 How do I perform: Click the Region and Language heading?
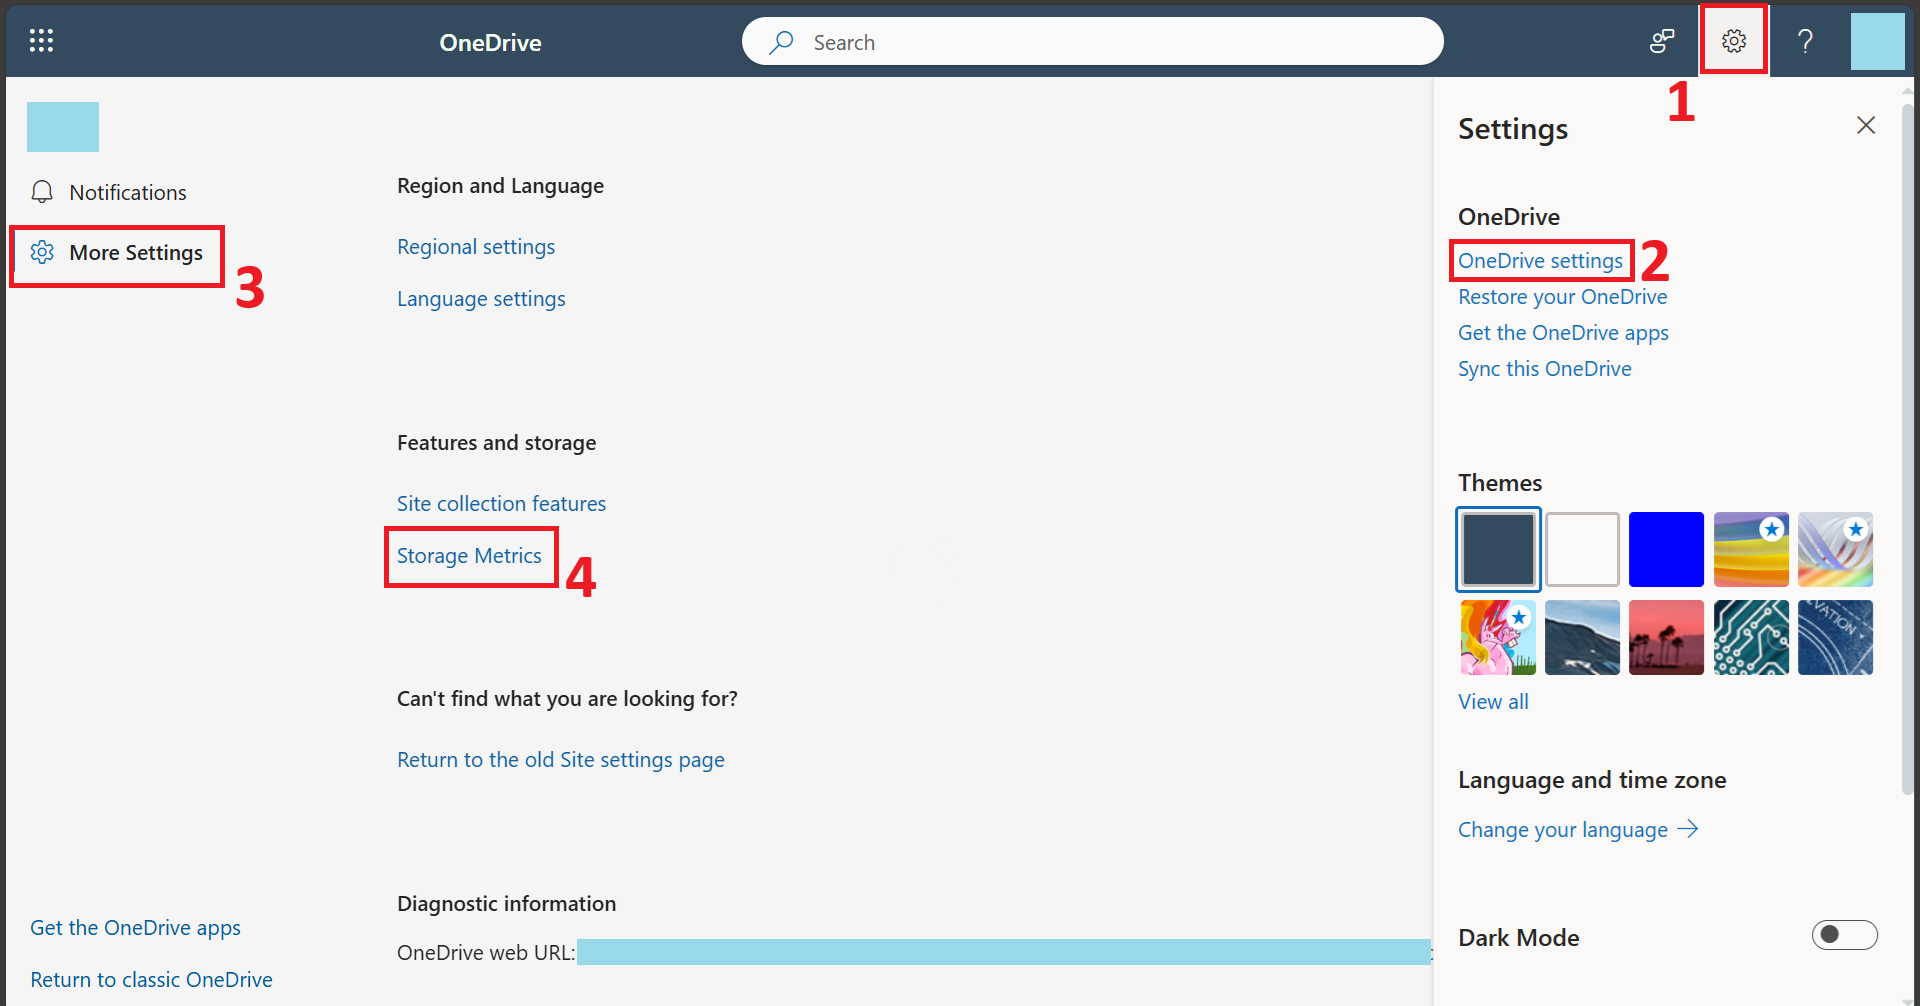point(500,186)
